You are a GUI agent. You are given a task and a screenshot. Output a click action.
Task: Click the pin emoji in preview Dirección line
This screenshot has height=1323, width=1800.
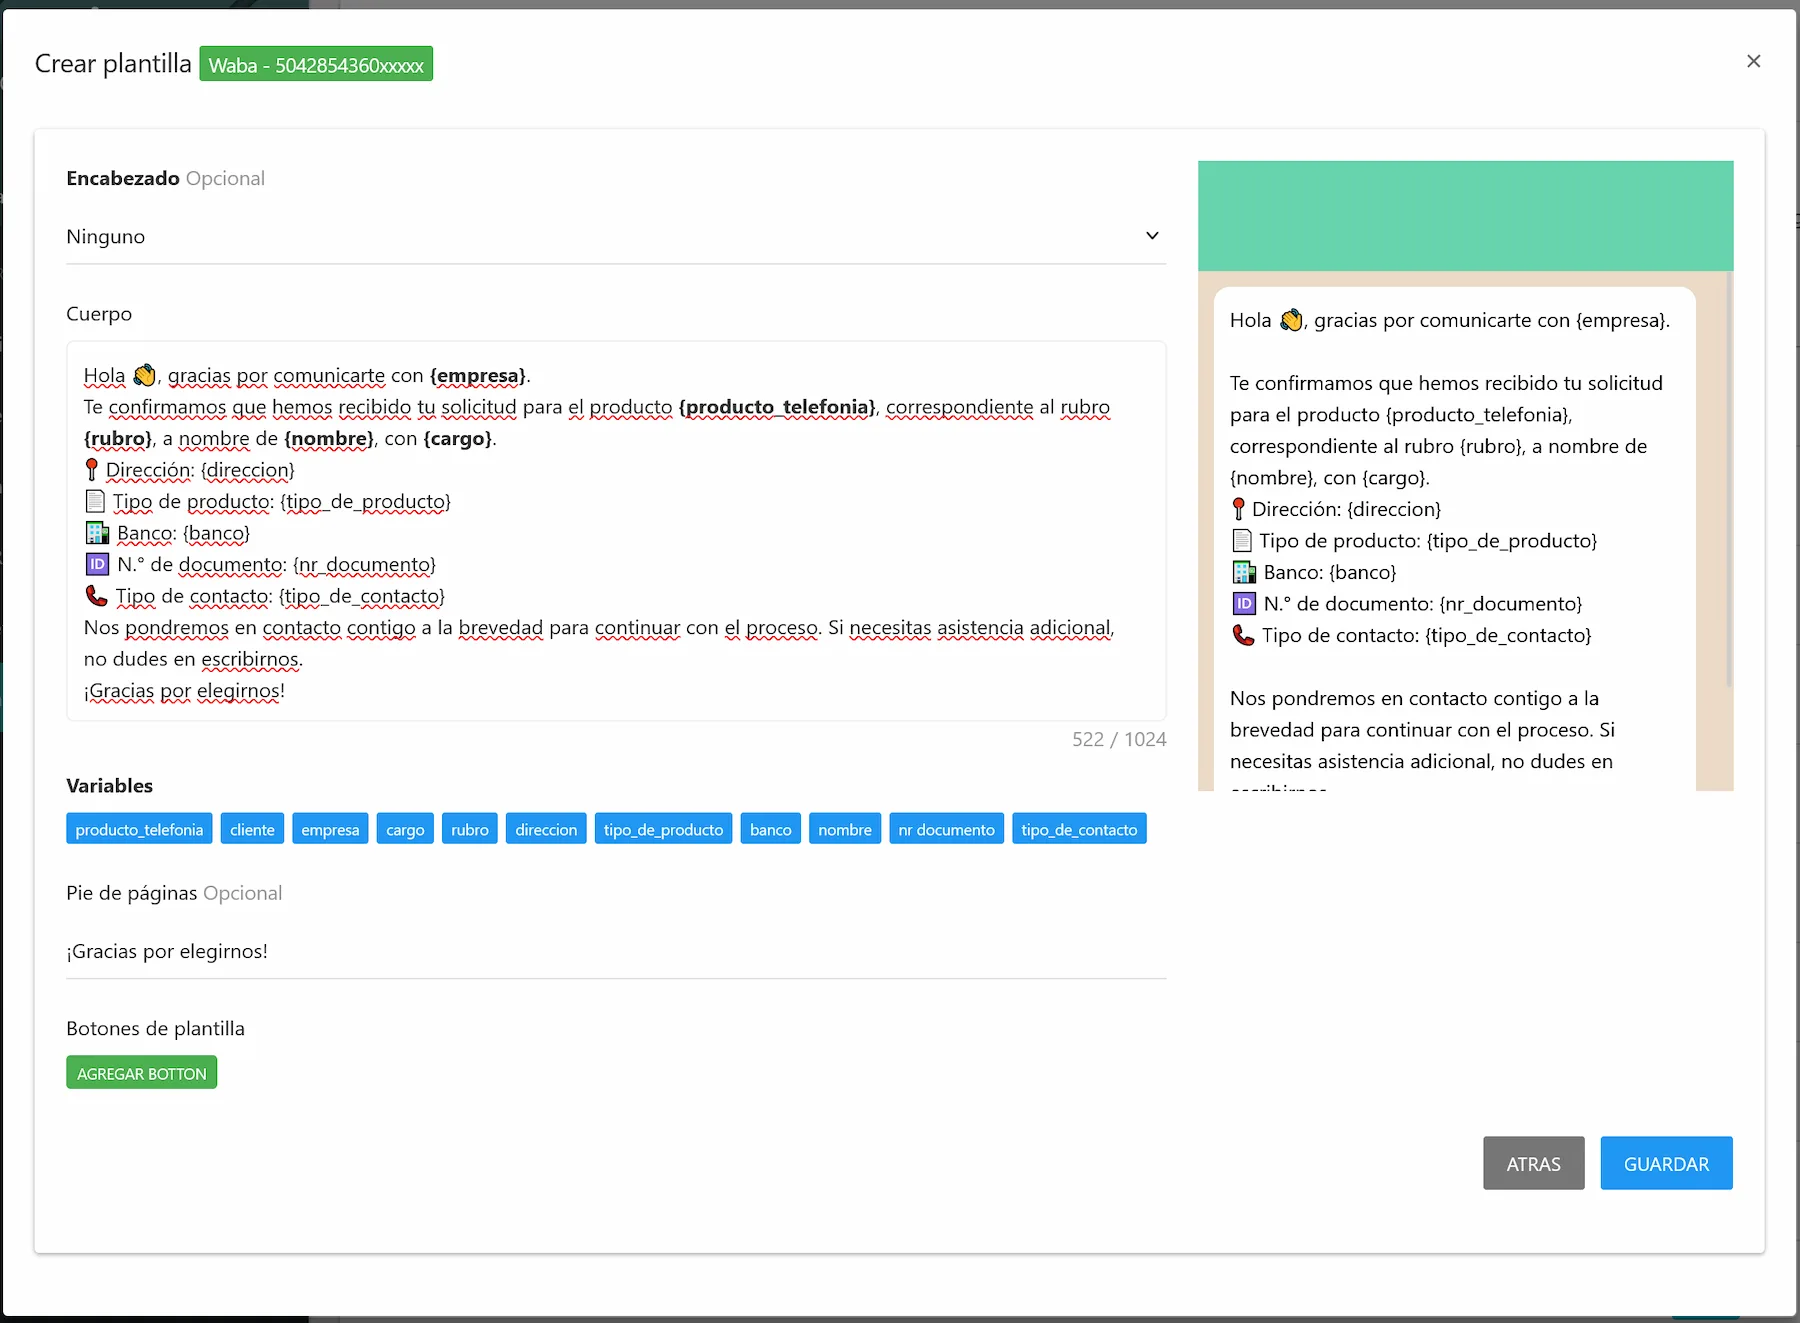[x=1238, y=508]
